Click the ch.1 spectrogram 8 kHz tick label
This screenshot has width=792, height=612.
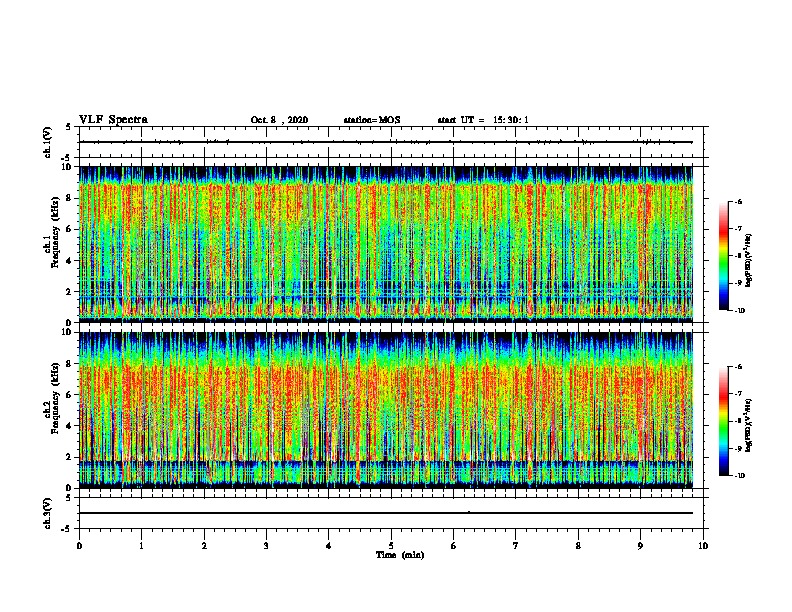pyautogui.click(x=69, y=198)
